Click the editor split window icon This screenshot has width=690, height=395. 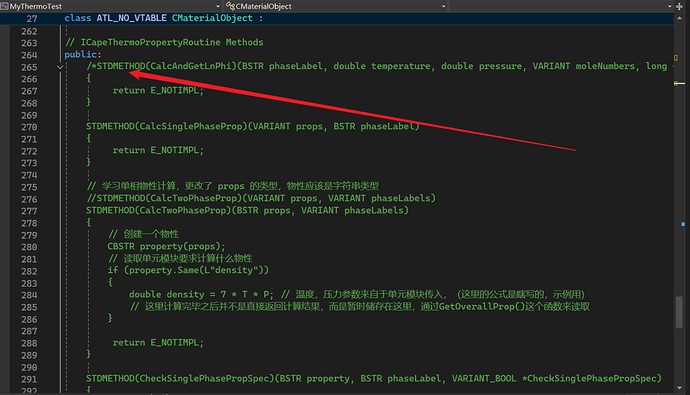679,6
